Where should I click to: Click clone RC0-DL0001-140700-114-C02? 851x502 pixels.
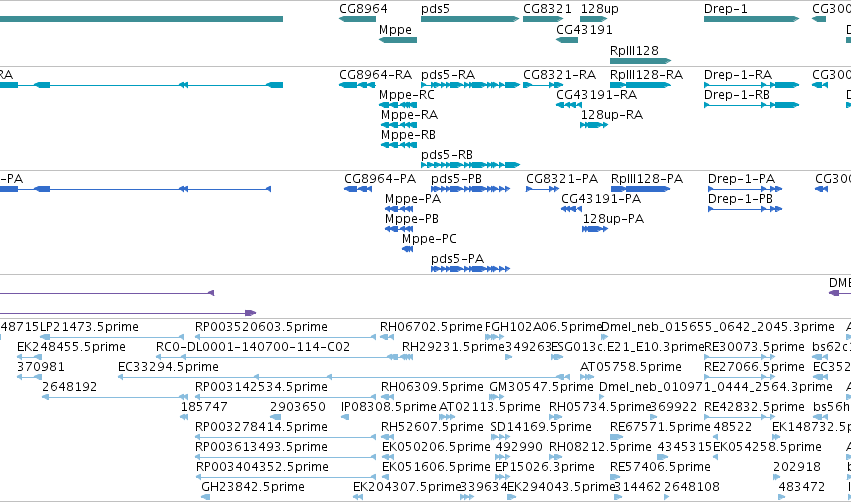(253, 346)
